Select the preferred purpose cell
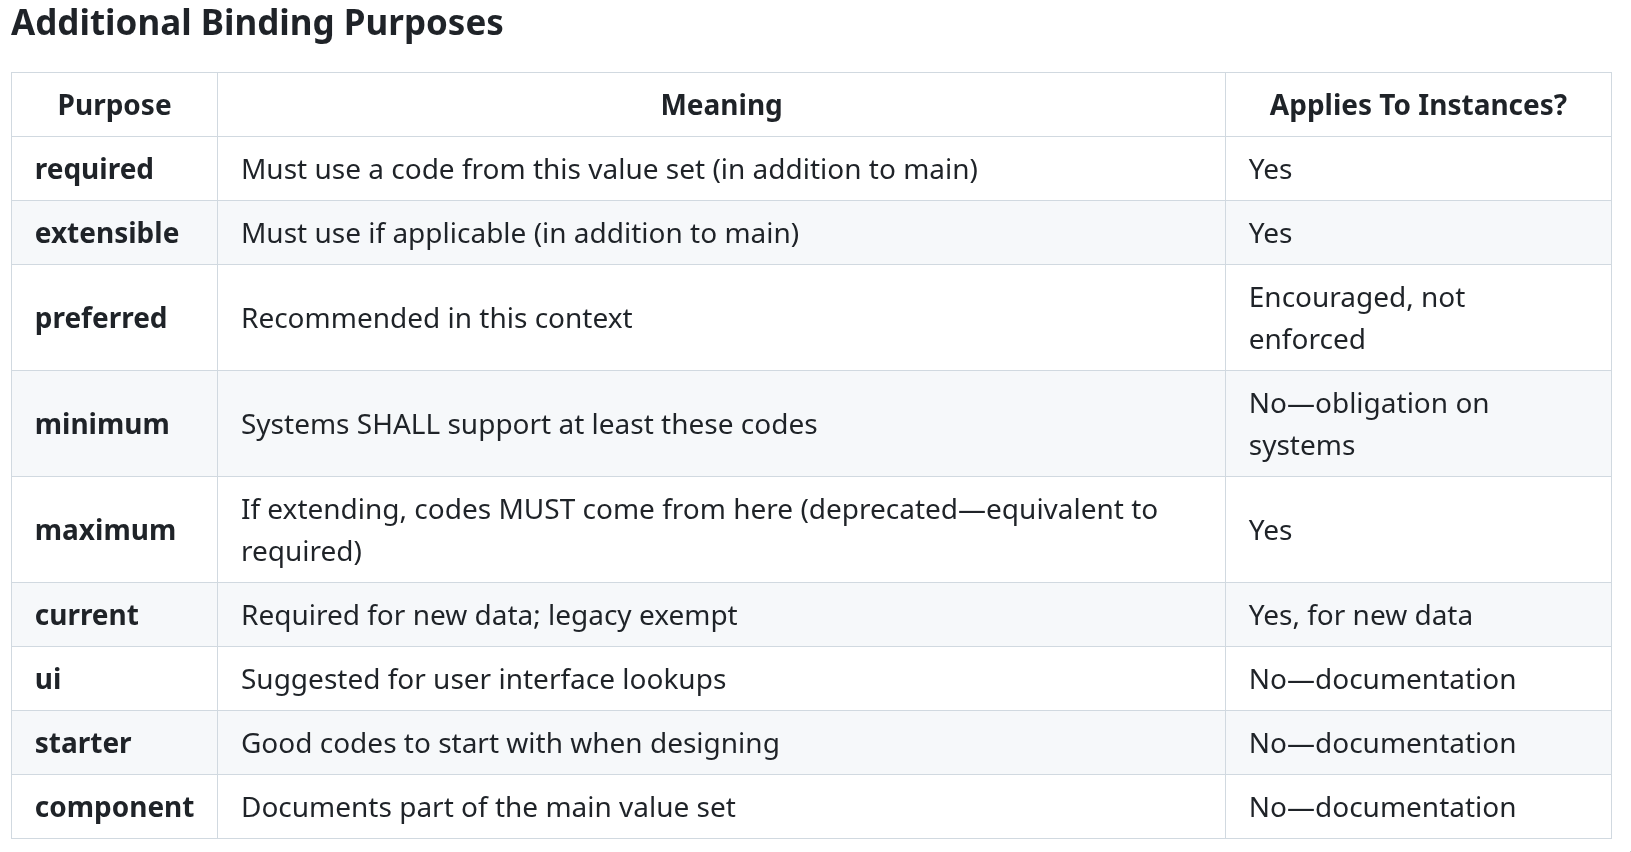1631x852 pixels. (114, 318)
